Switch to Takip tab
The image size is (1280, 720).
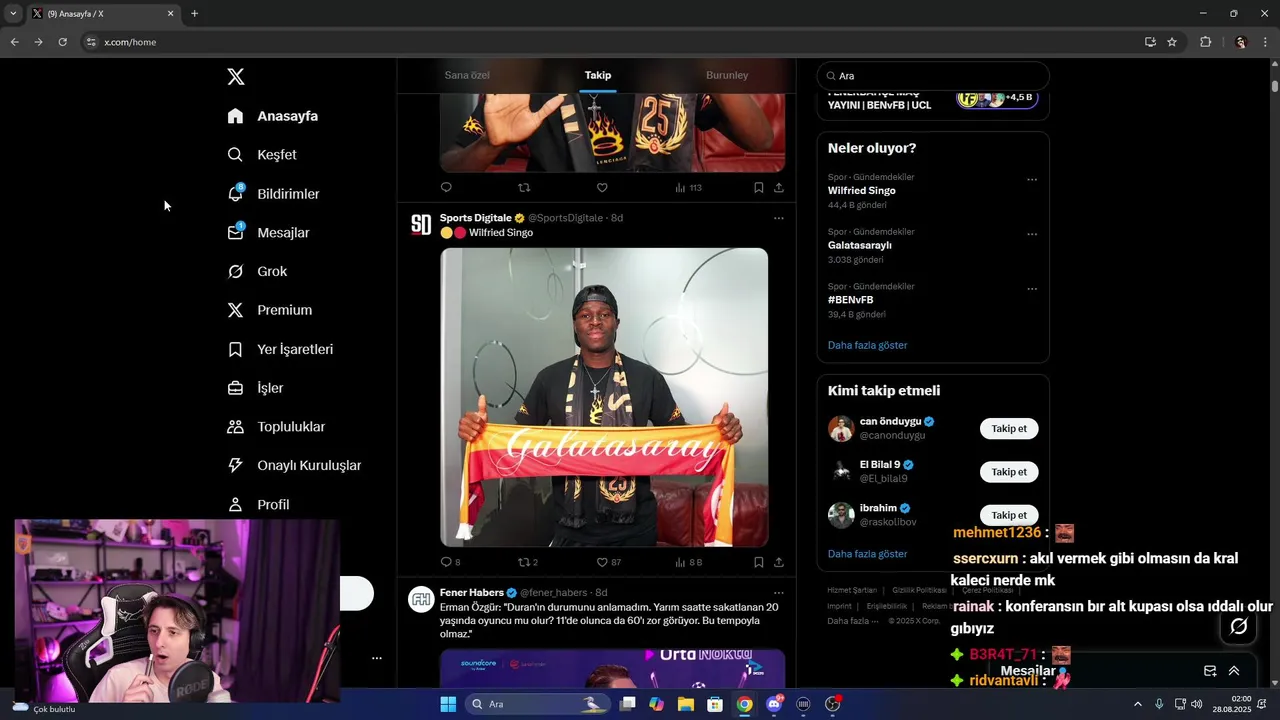(x=598, y=75)
